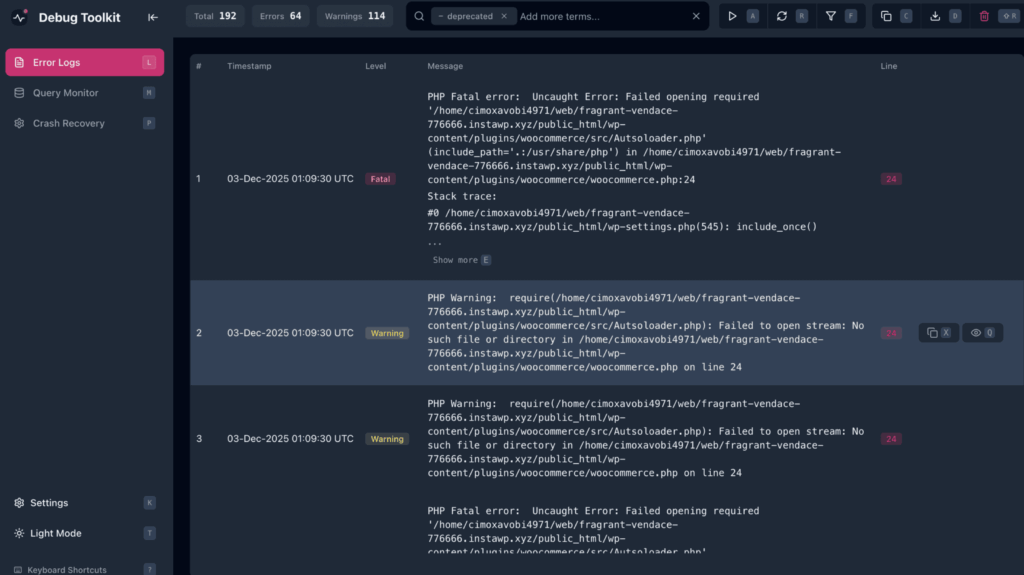1024x575 pixels.
Task: Open Keyboard Shortcuts at sidebar bottom
Action: (x=85, y=570)
